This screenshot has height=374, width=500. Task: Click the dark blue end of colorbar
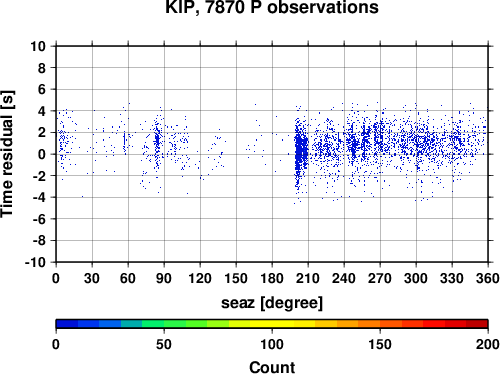[67, 324]
